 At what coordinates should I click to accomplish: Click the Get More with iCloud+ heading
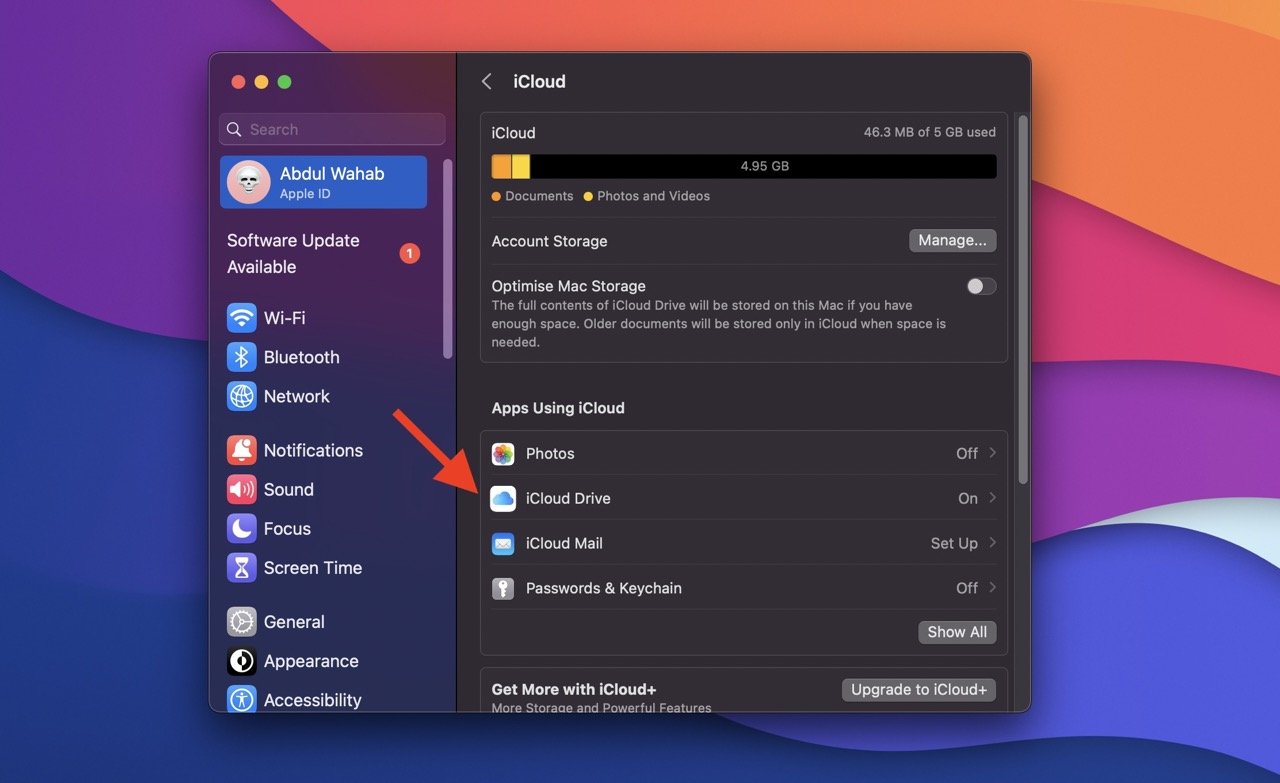tap(574, 690)
